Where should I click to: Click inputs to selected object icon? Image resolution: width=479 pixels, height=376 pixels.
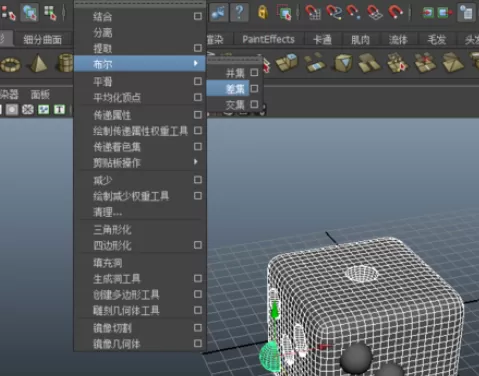(x=428, y=13)
